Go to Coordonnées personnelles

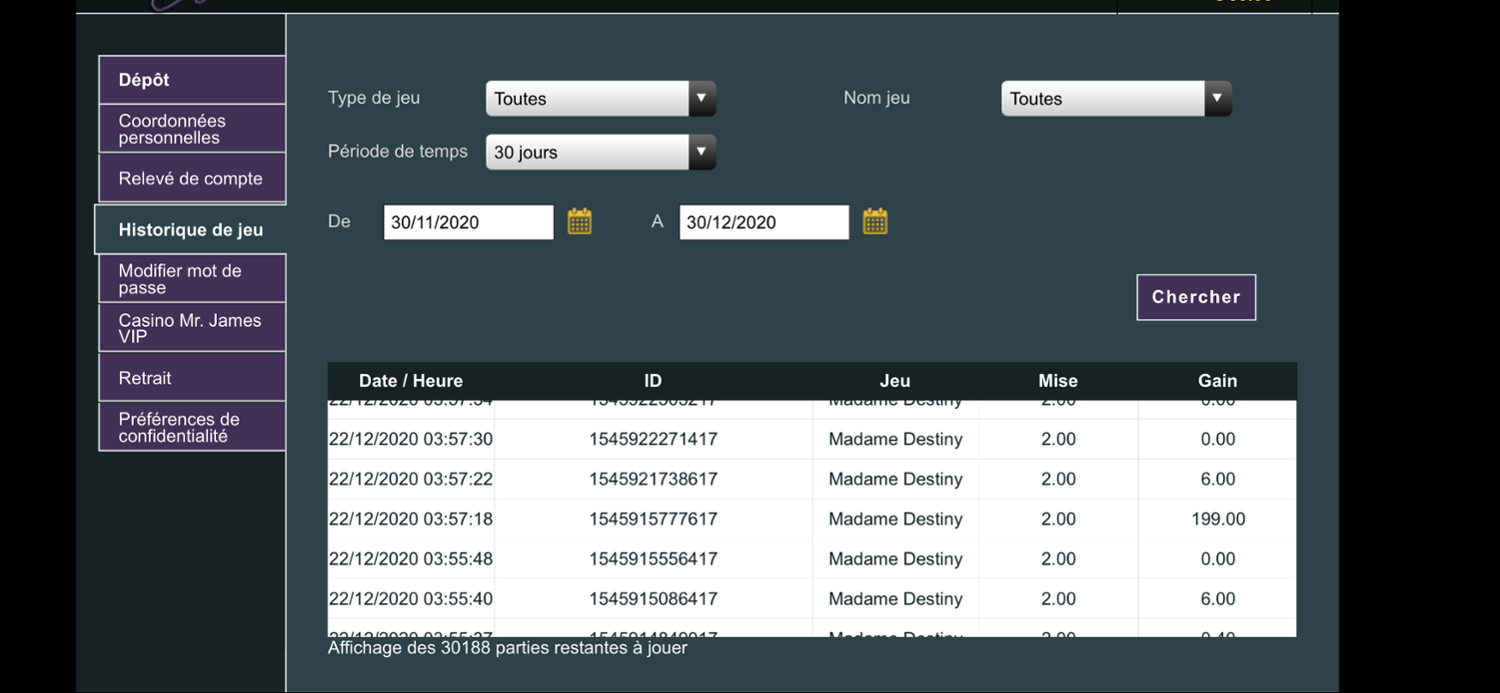coord(192,129)
